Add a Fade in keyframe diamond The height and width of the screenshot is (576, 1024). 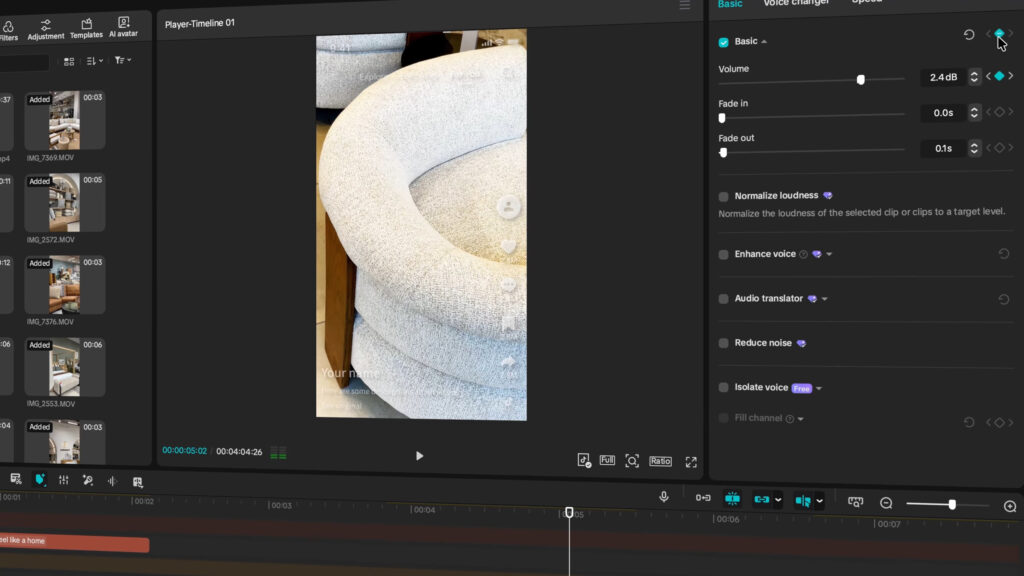tap(999, 112)
